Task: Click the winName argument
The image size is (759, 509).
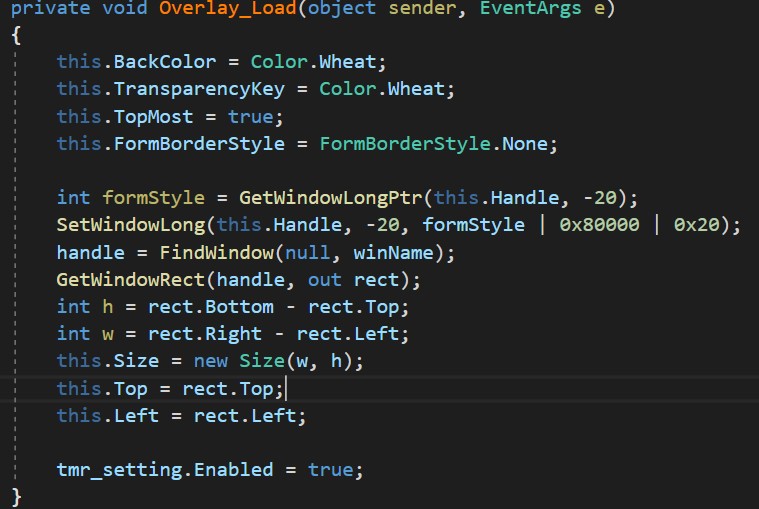Action: point(394,253)
